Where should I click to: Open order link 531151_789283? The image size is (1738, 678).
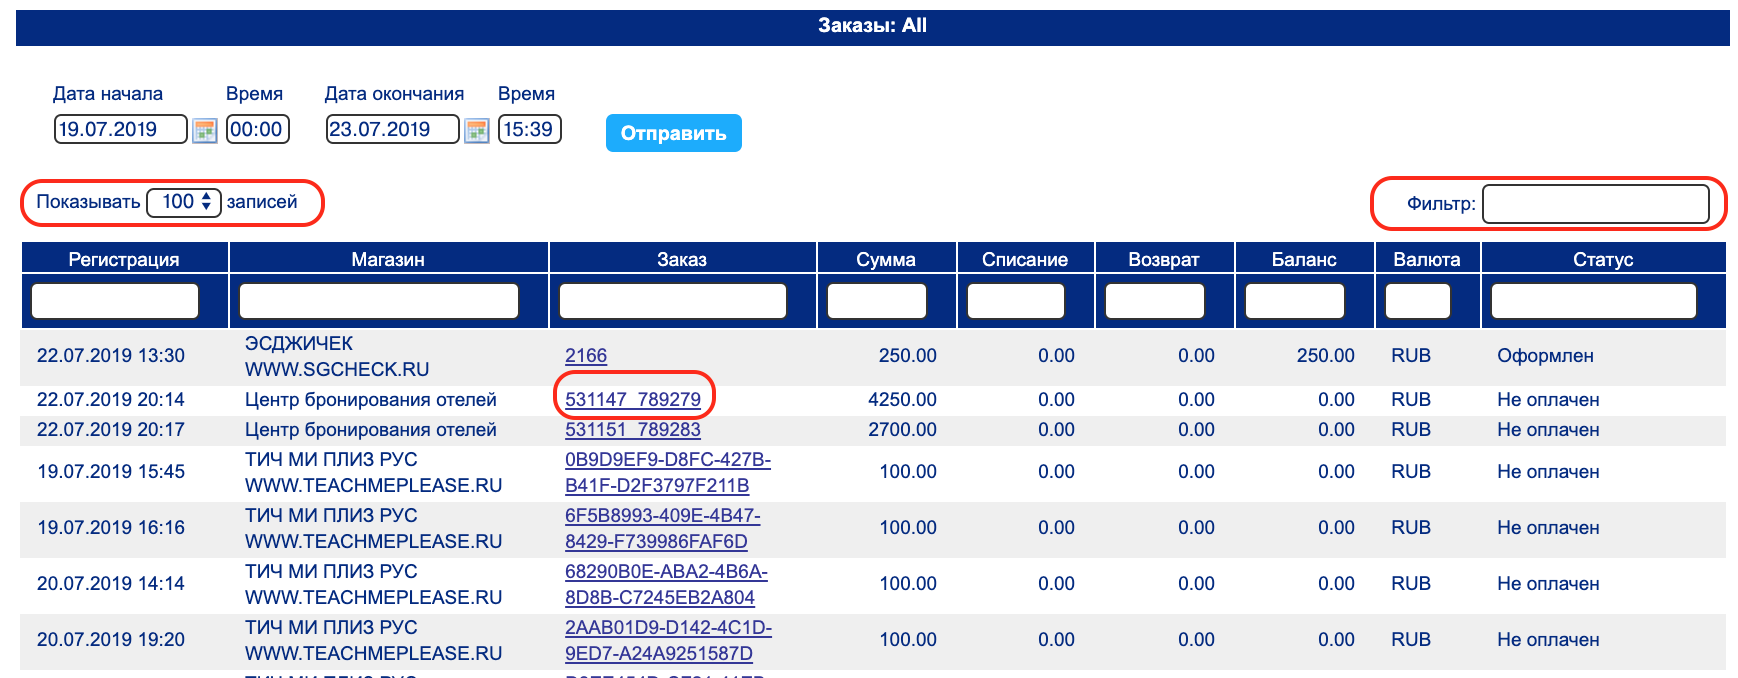click(633, 430)
